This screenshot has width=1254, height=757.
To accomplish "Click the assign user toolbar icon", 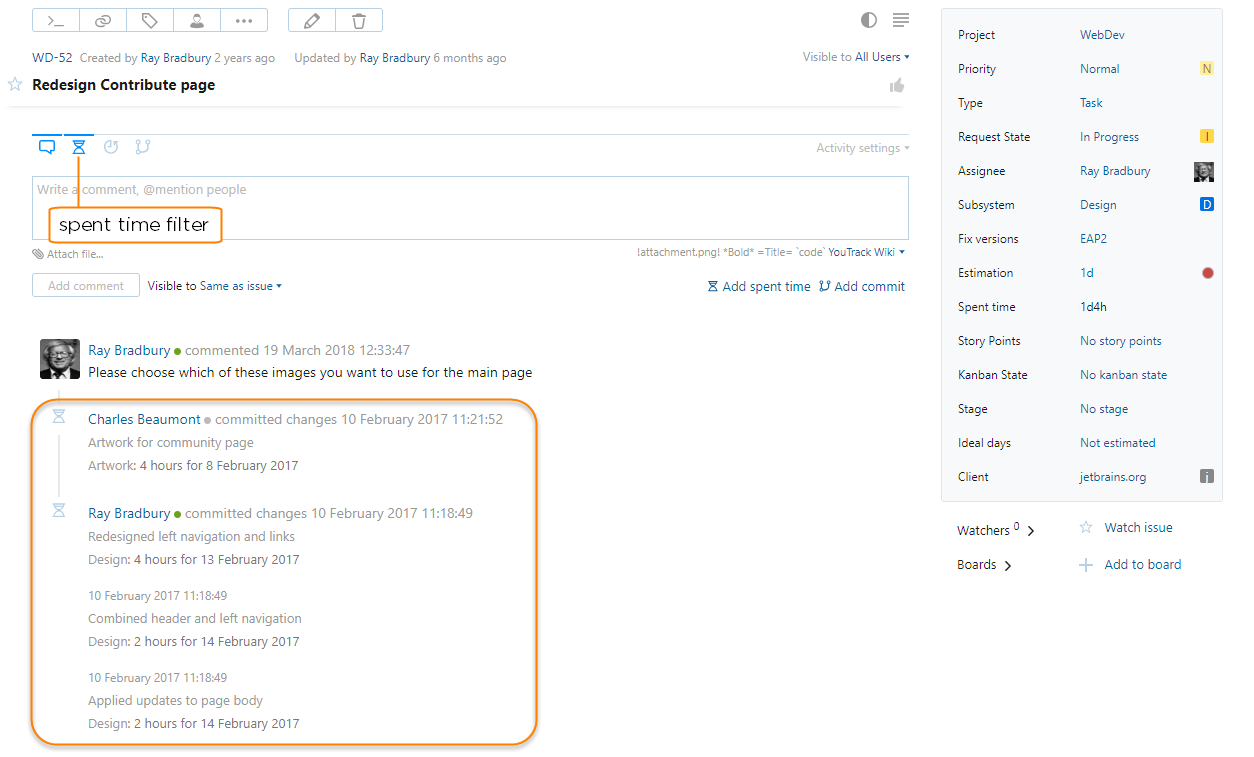I will tap(197, 20).
